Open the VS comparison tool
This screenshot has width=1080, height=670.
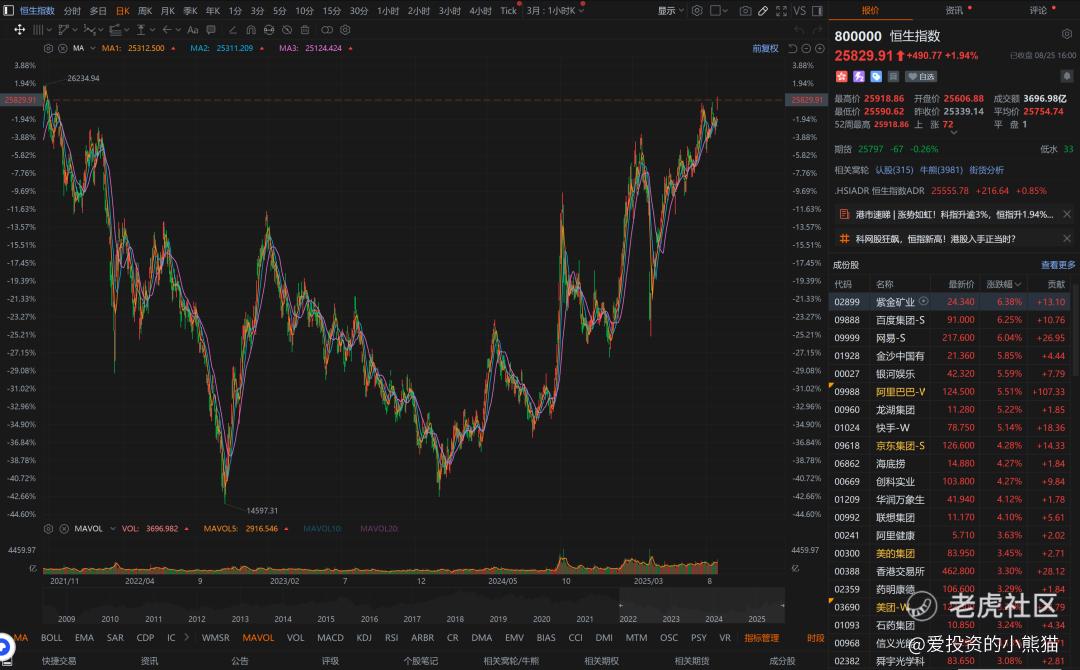tap(799, 10)
